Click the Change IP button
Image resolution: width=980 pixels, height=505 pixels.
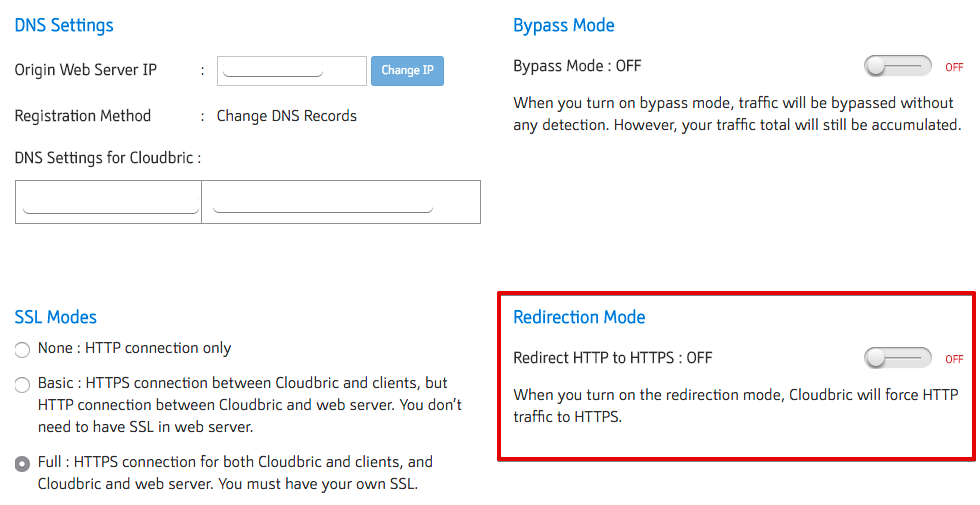click(x=407, y=71)
